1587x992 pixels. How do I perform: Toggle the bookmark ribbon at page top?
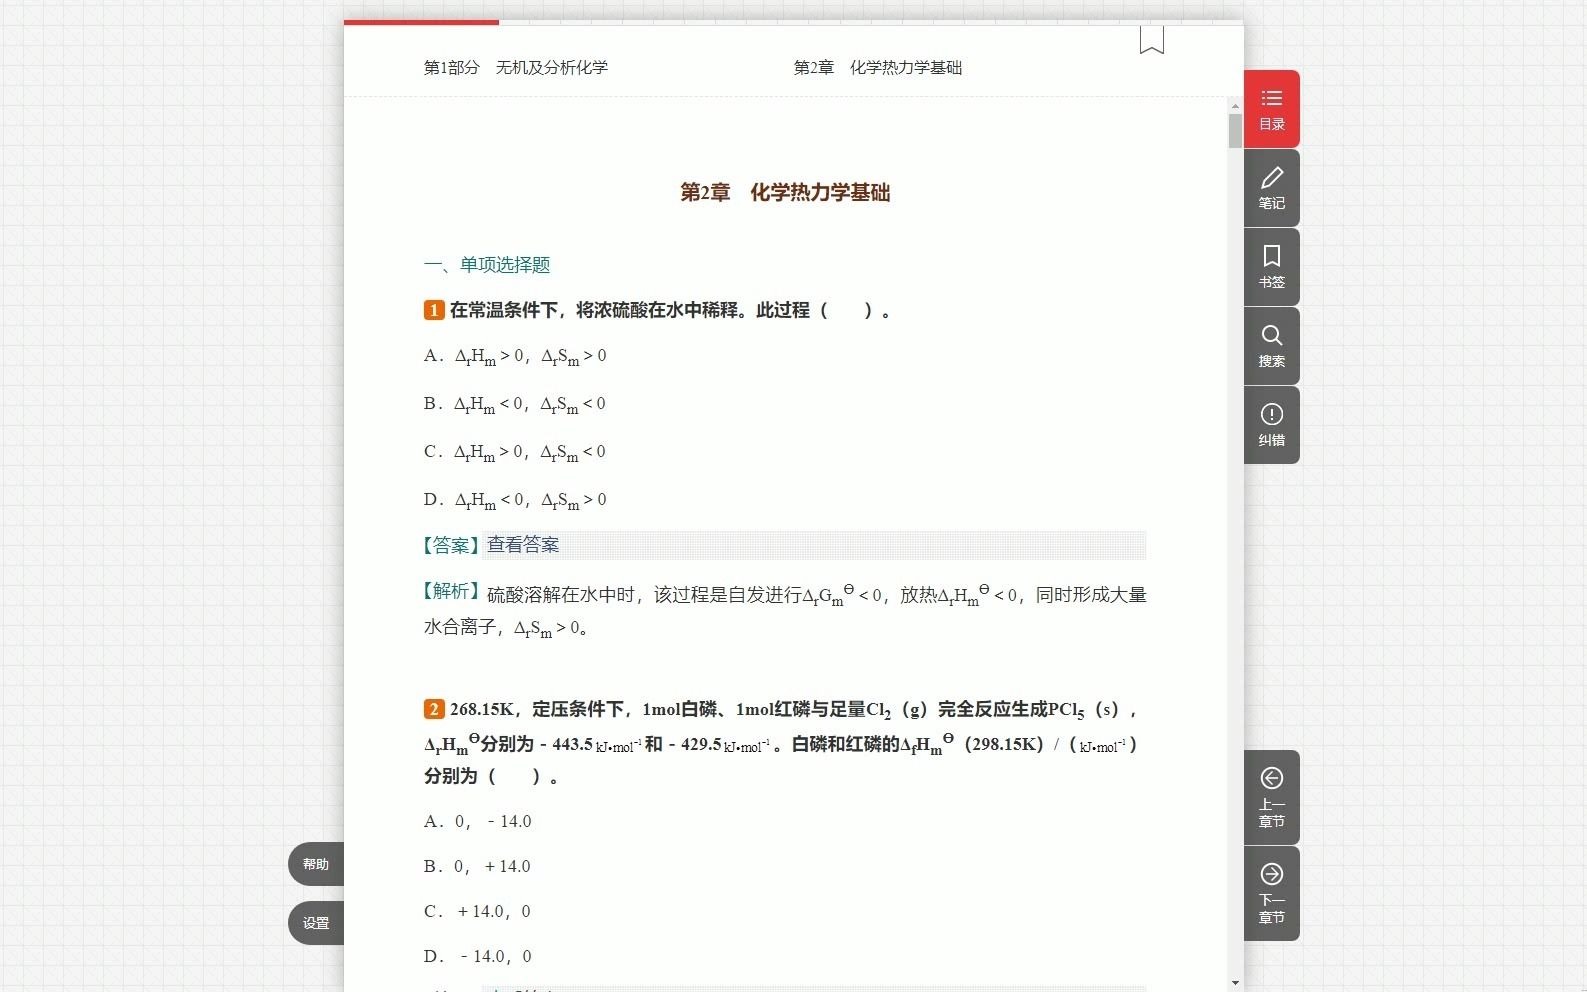point(1152,40)
